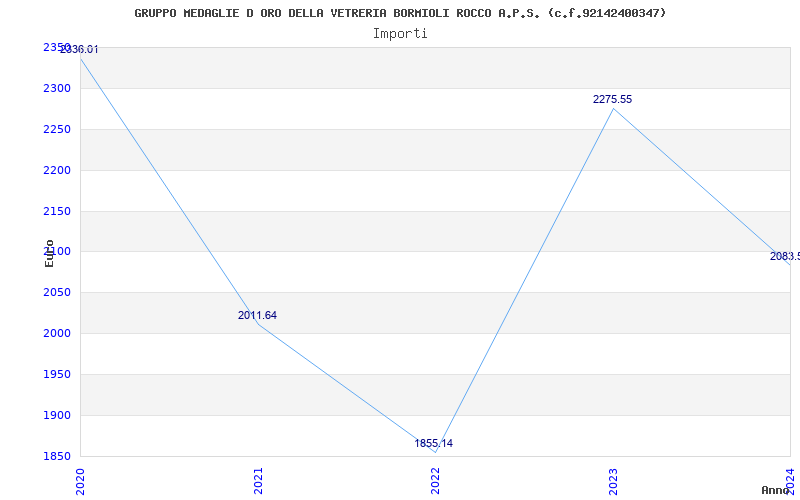
Task: Click the 2200 y-axis tick label
Action: pyautogui.click(x=57, y=170)
